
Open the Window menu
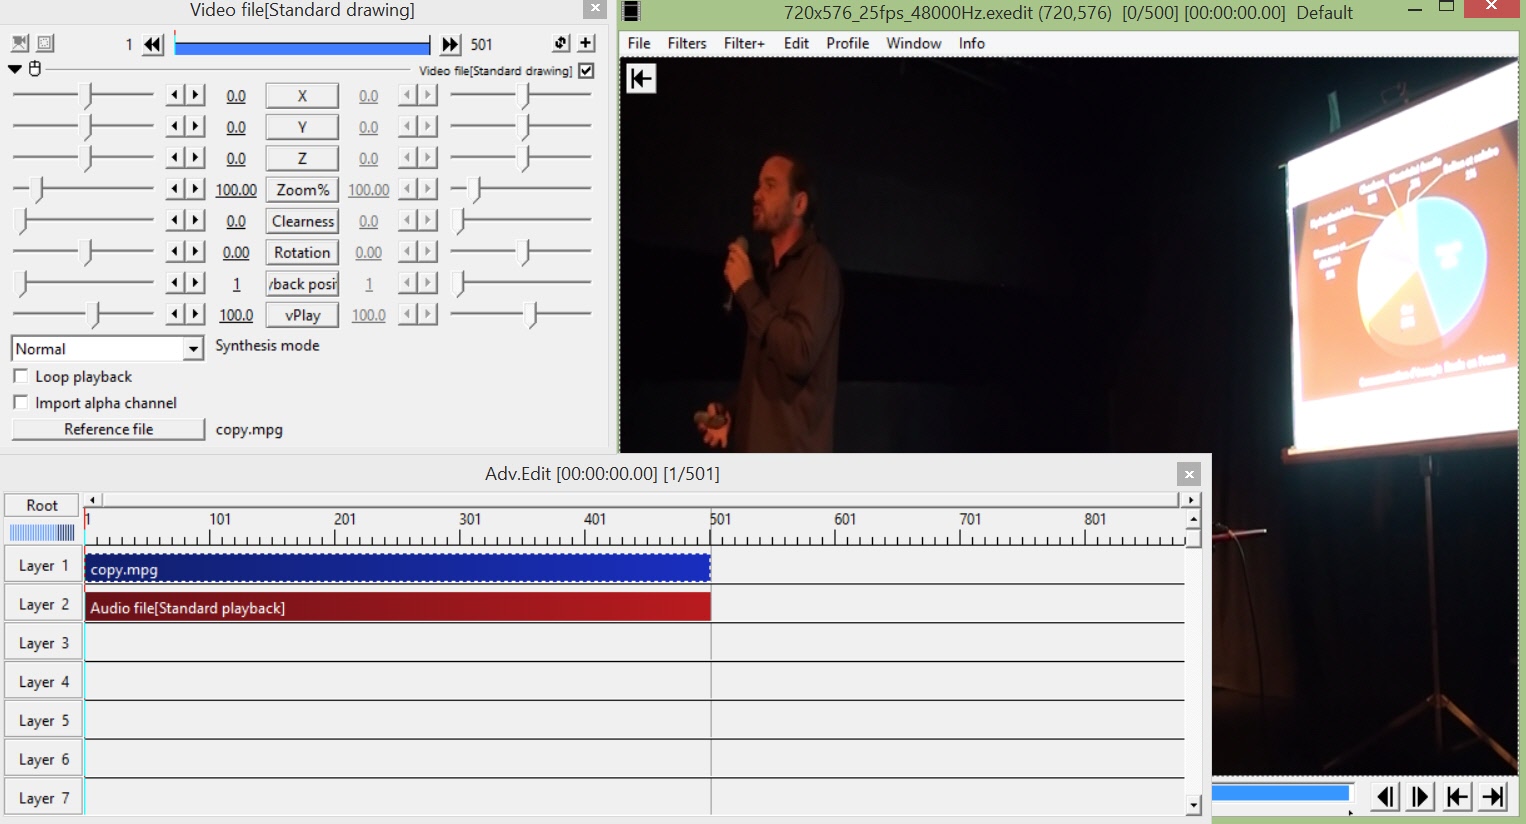point(914,43)
